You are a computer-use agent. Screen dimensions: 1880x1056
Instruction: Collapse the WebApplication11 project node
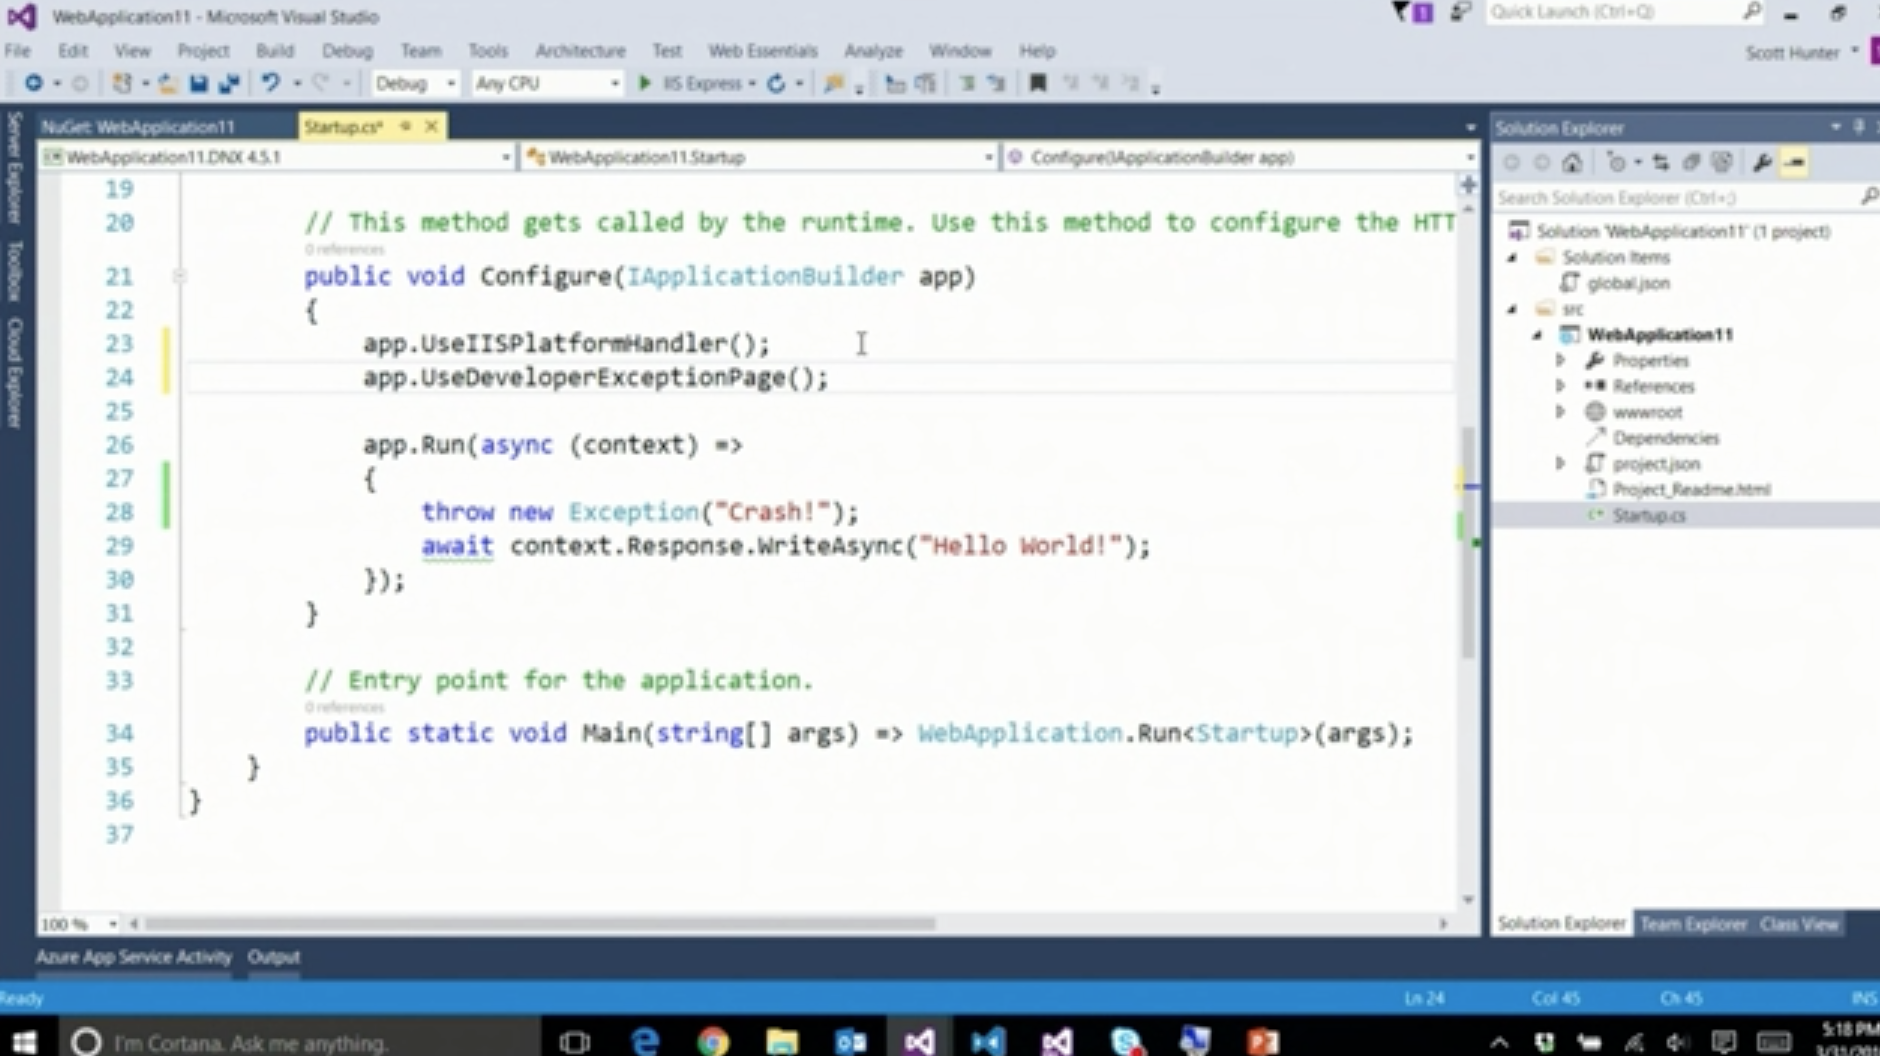pyautogui.click(x=1538, y=335)
